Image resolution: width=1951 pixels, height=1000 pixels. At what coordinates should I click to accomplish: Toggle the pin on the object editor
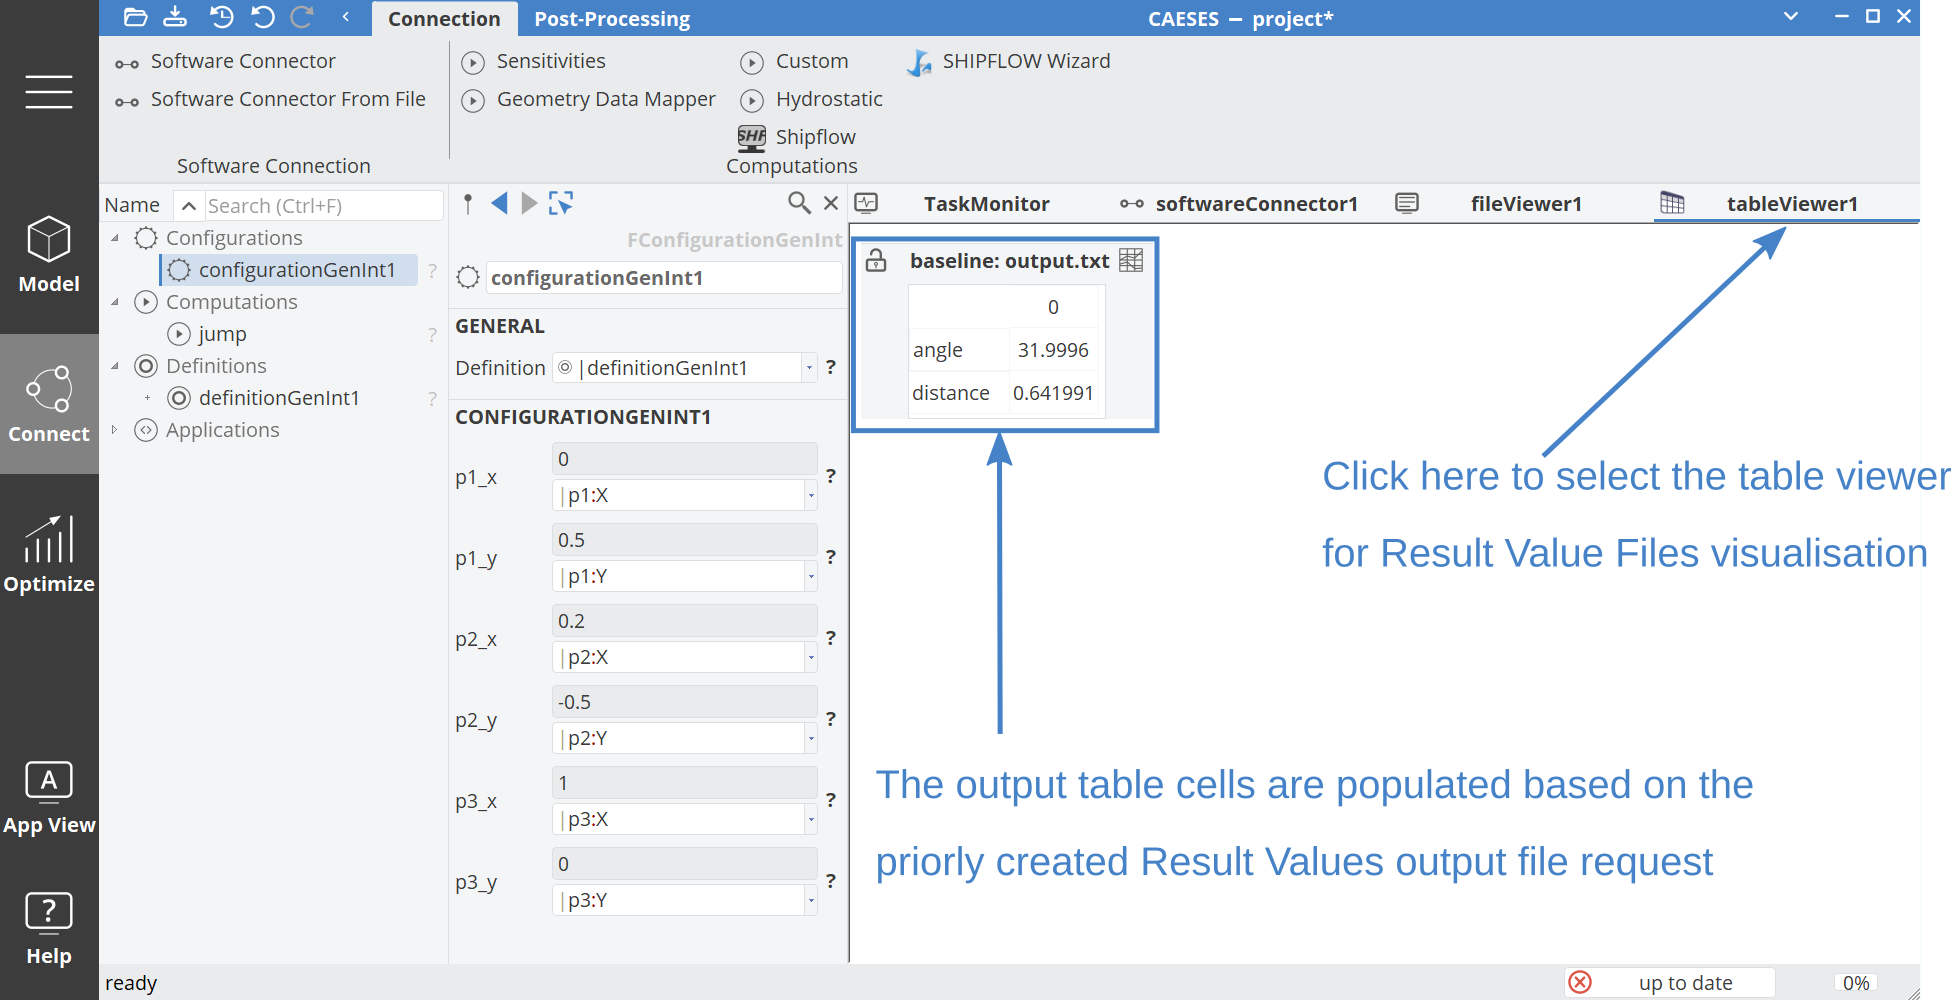[x=468, y=204]
